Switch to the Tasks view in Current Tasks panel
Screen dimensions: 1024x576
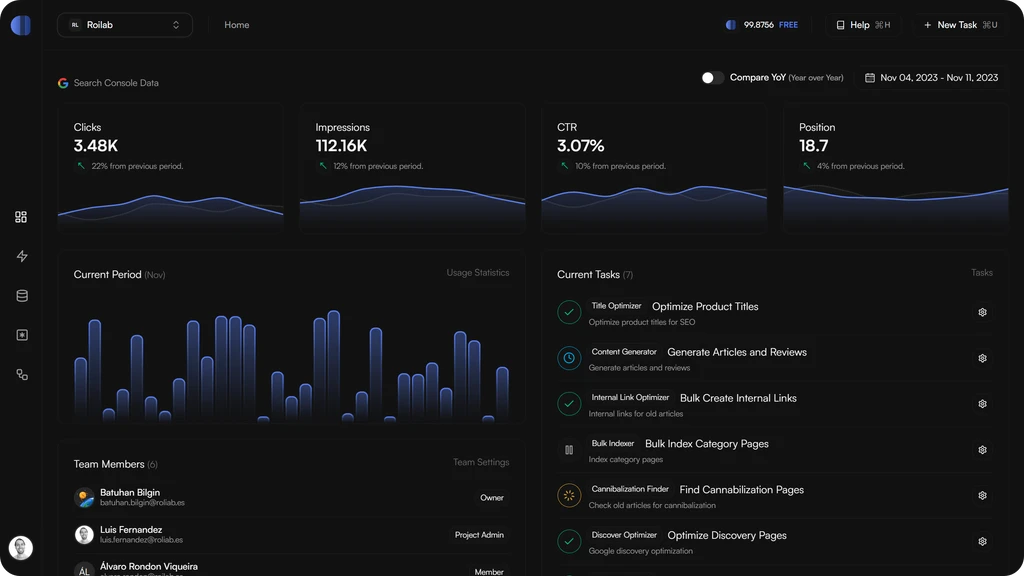point(981,272)
